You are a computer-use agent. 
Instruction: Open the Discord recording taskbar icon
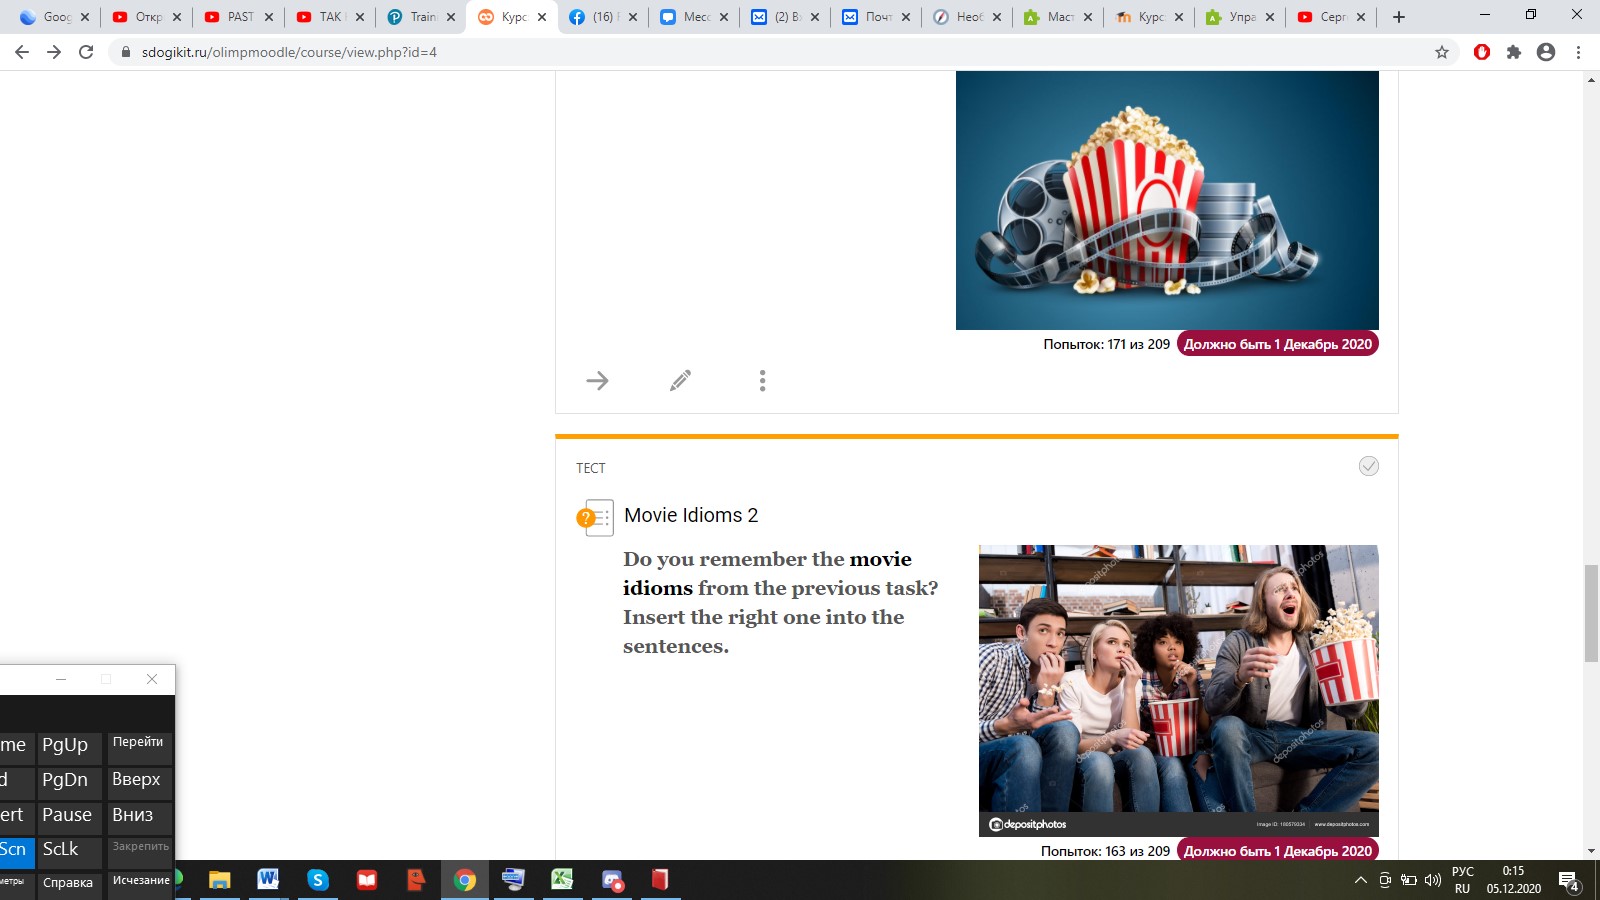click(x=612, y=880)
